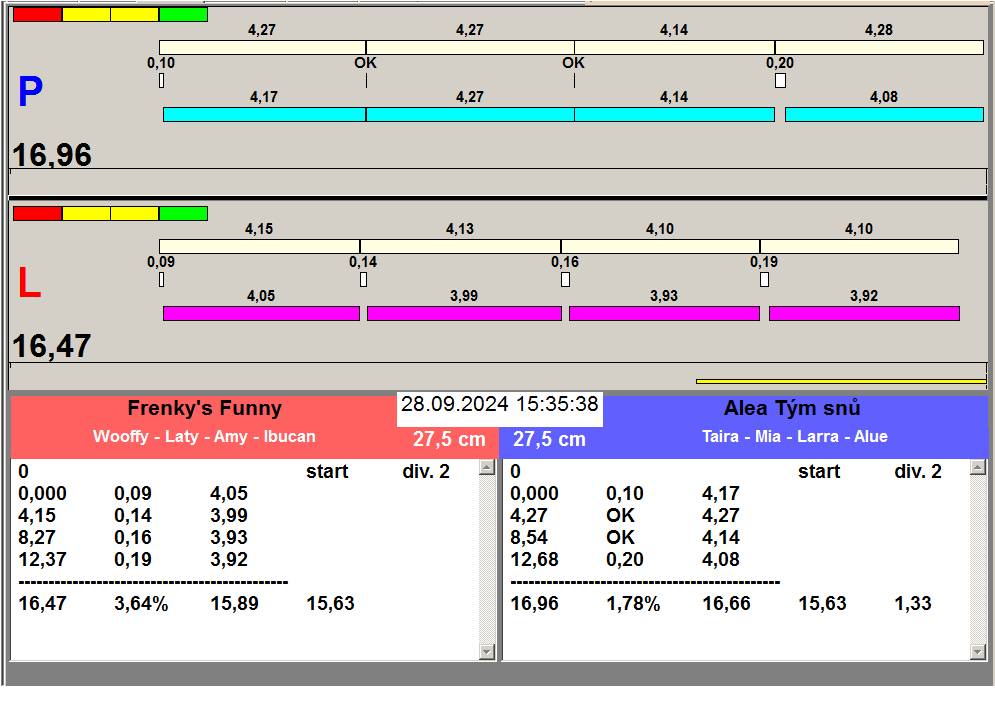
Task: Click the date and time field 28.09.2024
Action: click(x=499, y=405)
